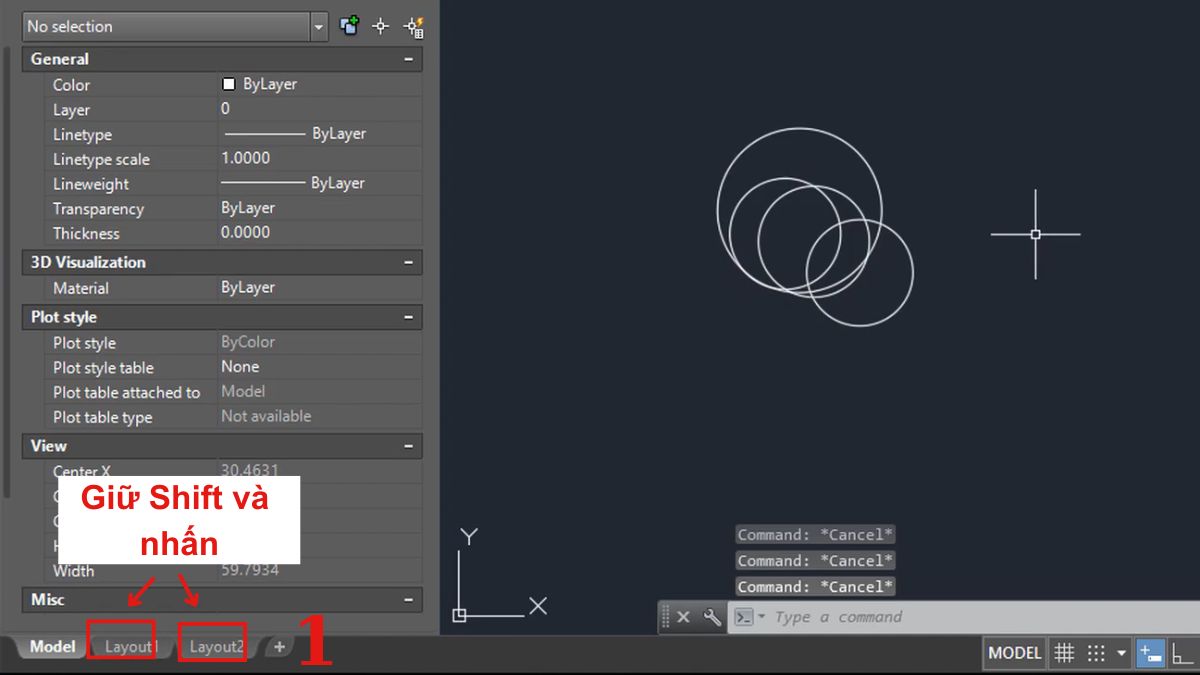The height and width of the screenshot is (675, 1200).
Task: Open command line customization wrench icon
Action: 713,617
